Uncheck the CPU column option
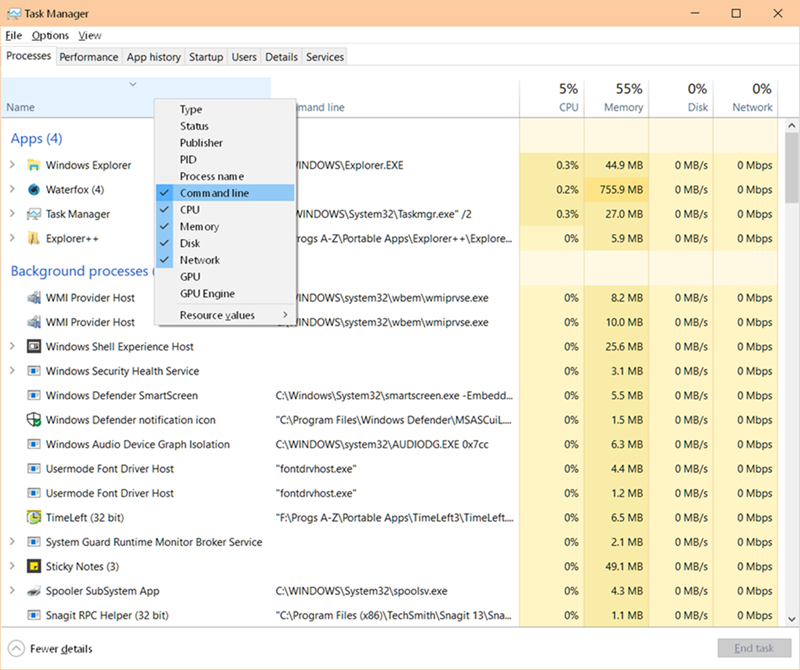Screen dimensions: 800x670 [225, 210]
